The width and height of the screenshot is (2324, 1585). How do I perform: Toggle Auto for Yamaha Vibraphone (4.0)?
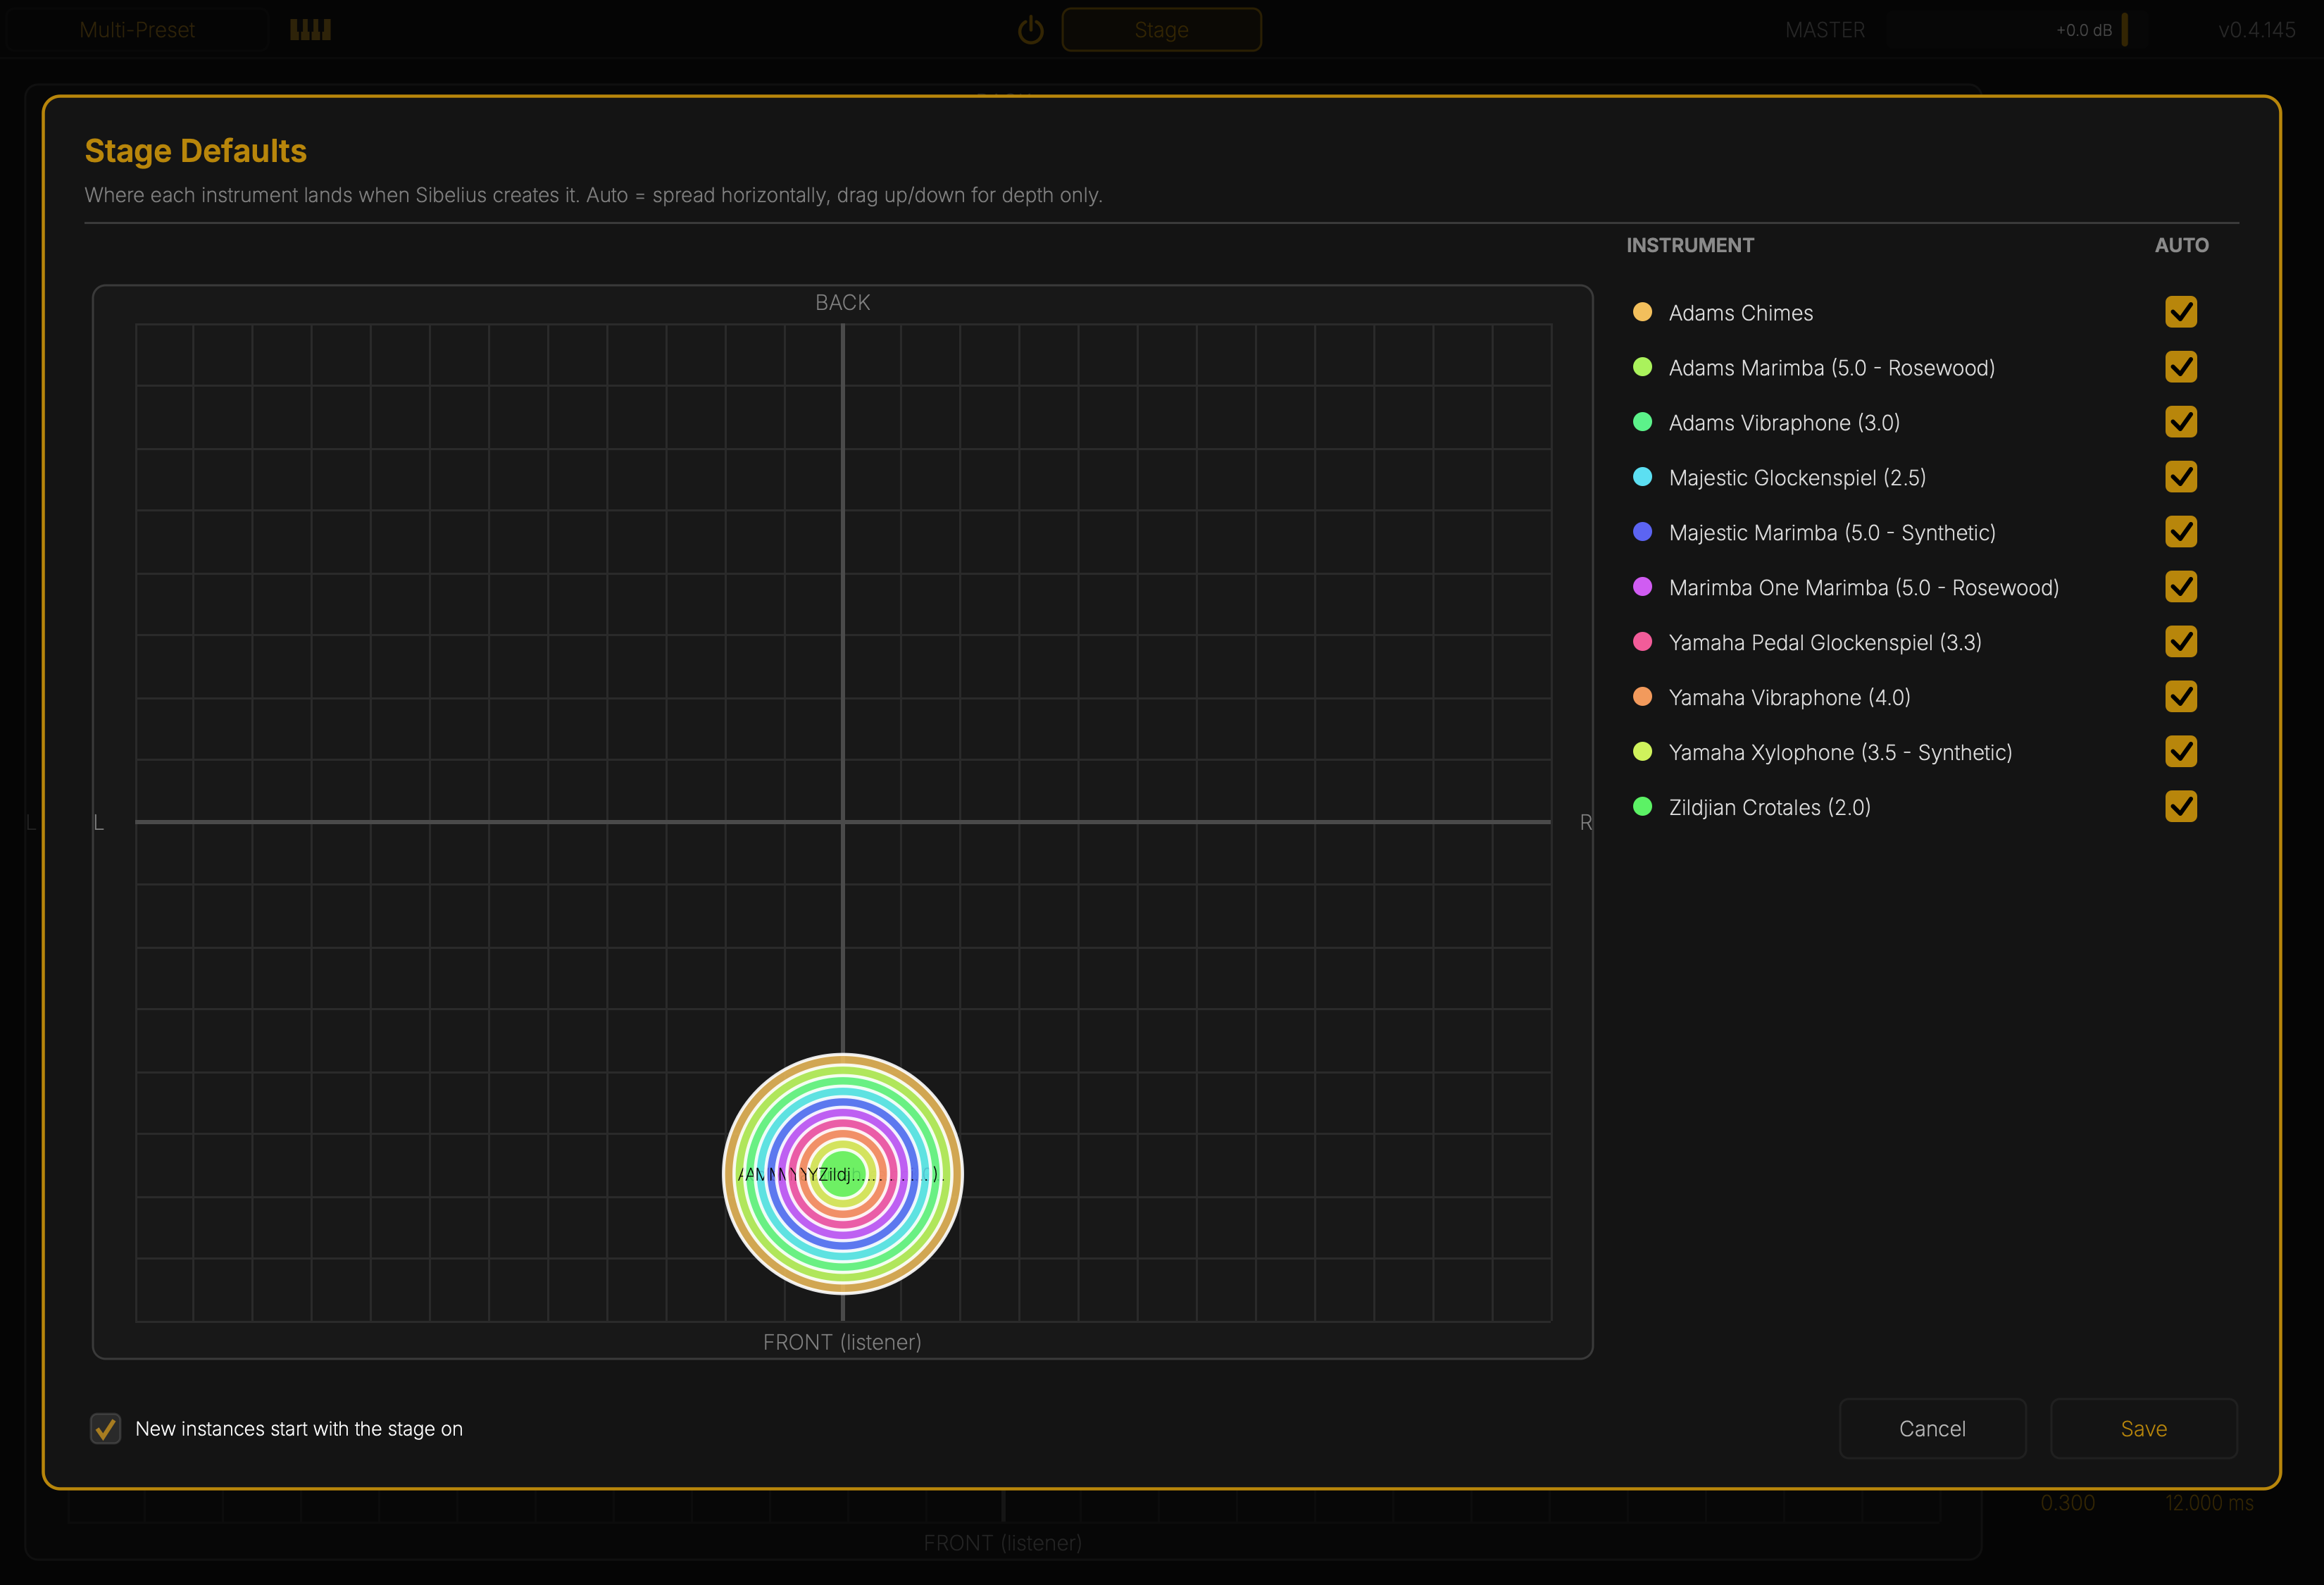2181,697
